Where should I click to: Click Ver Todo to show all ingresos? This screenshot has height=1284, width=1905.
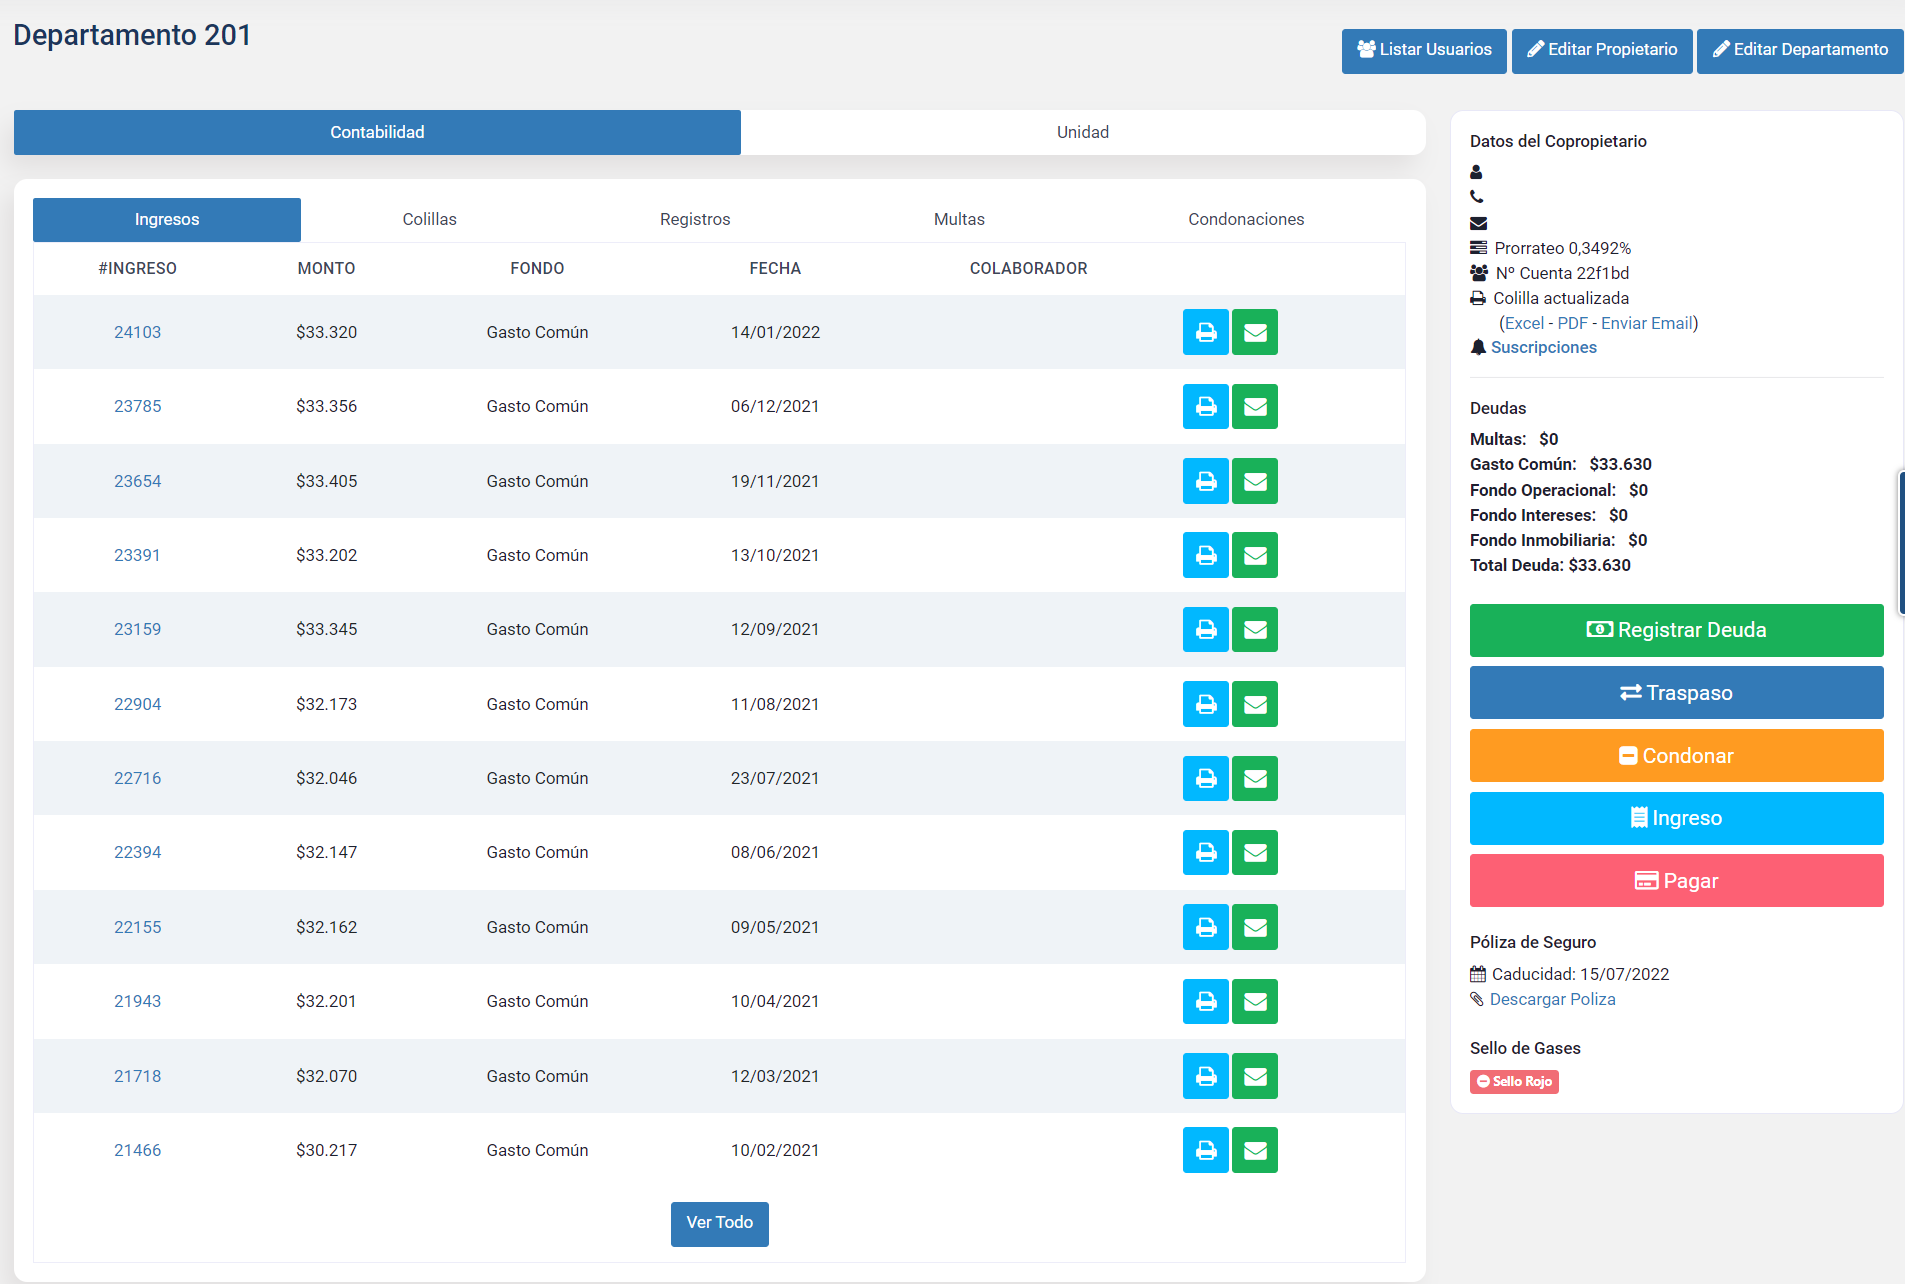pyautogui.click(x=720, y=1223)
